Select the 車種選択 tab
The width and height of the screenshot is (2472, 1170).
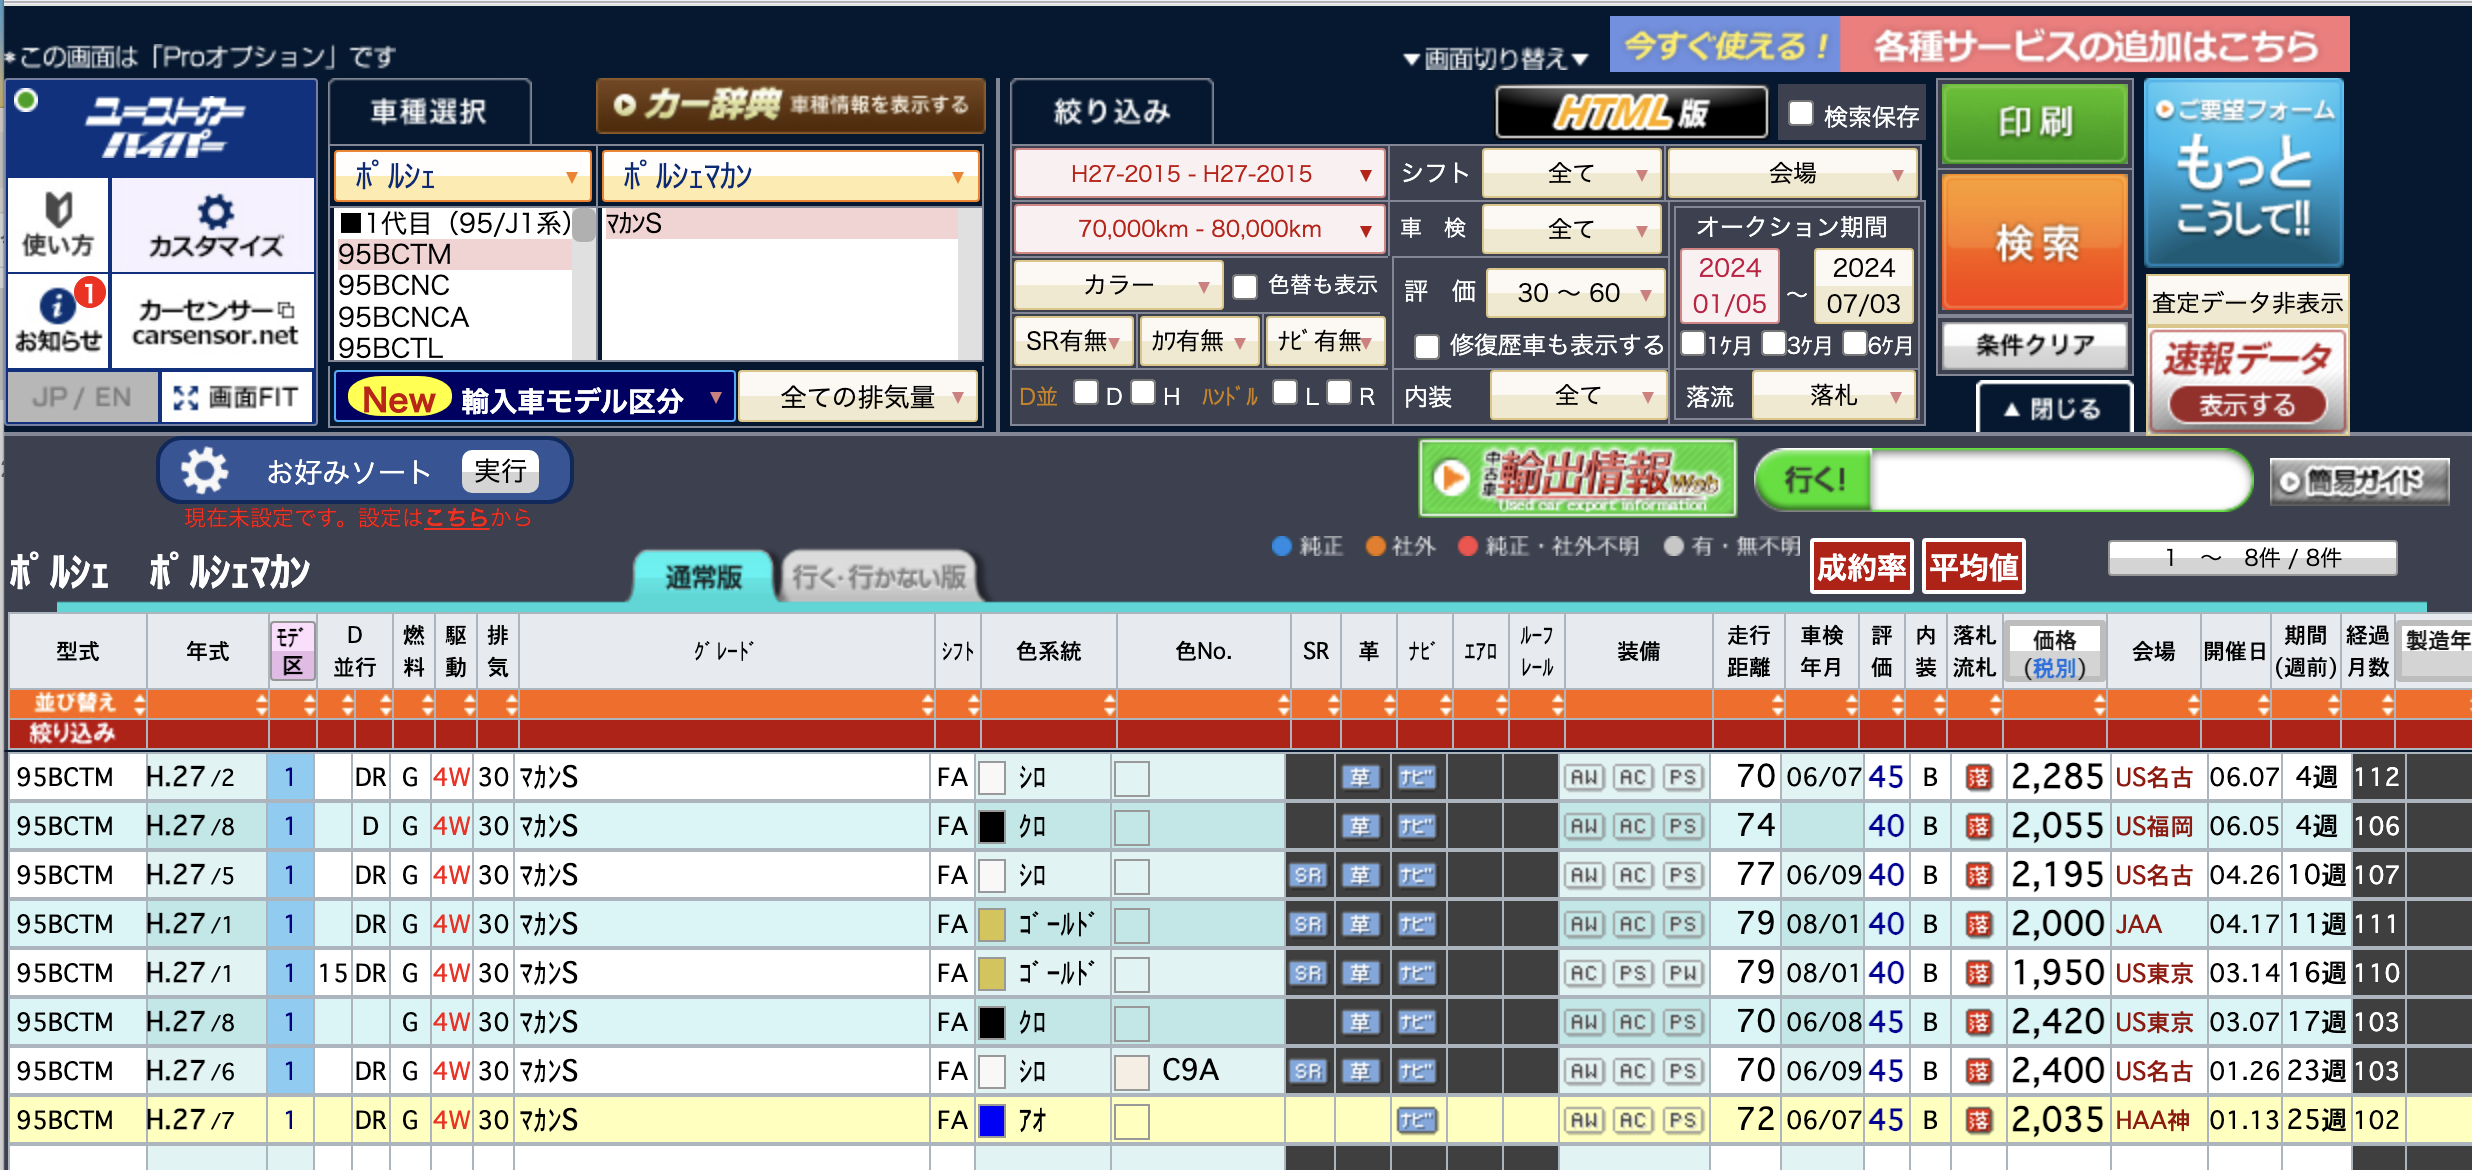(x=429, y=111)
